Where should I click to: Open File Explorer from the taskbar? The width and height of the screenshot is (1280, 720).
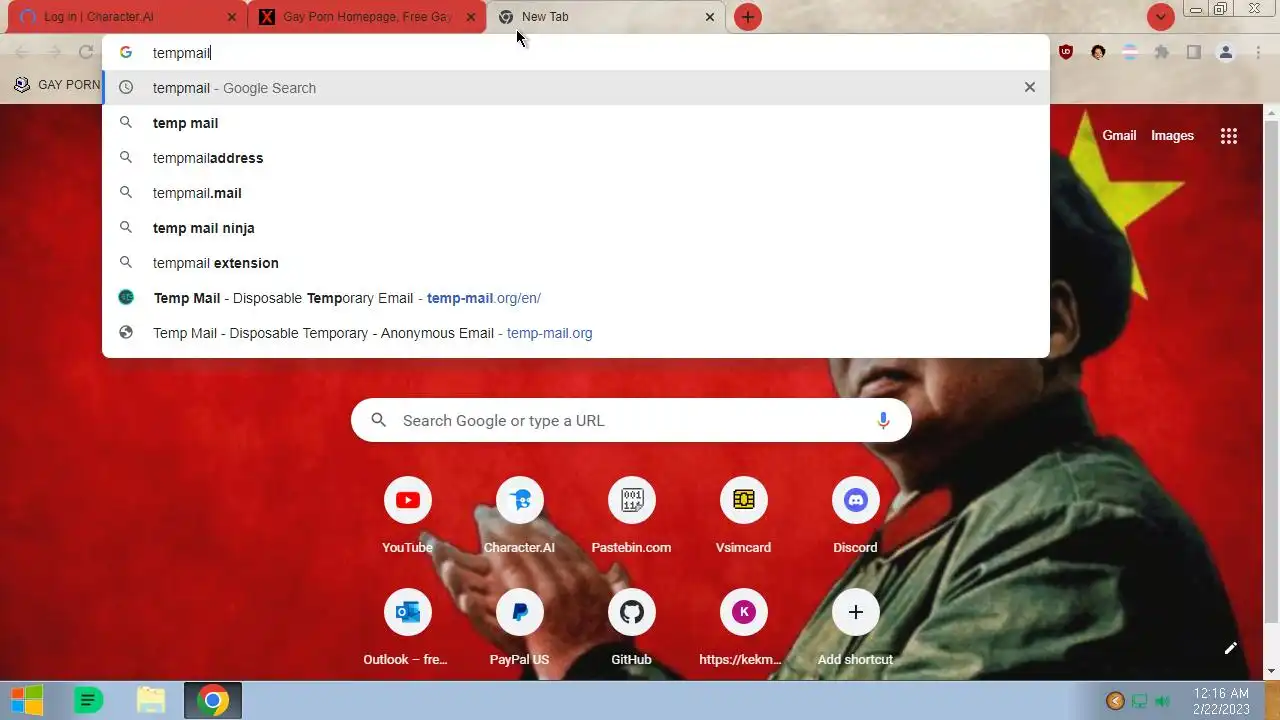[x=150, y=700]
